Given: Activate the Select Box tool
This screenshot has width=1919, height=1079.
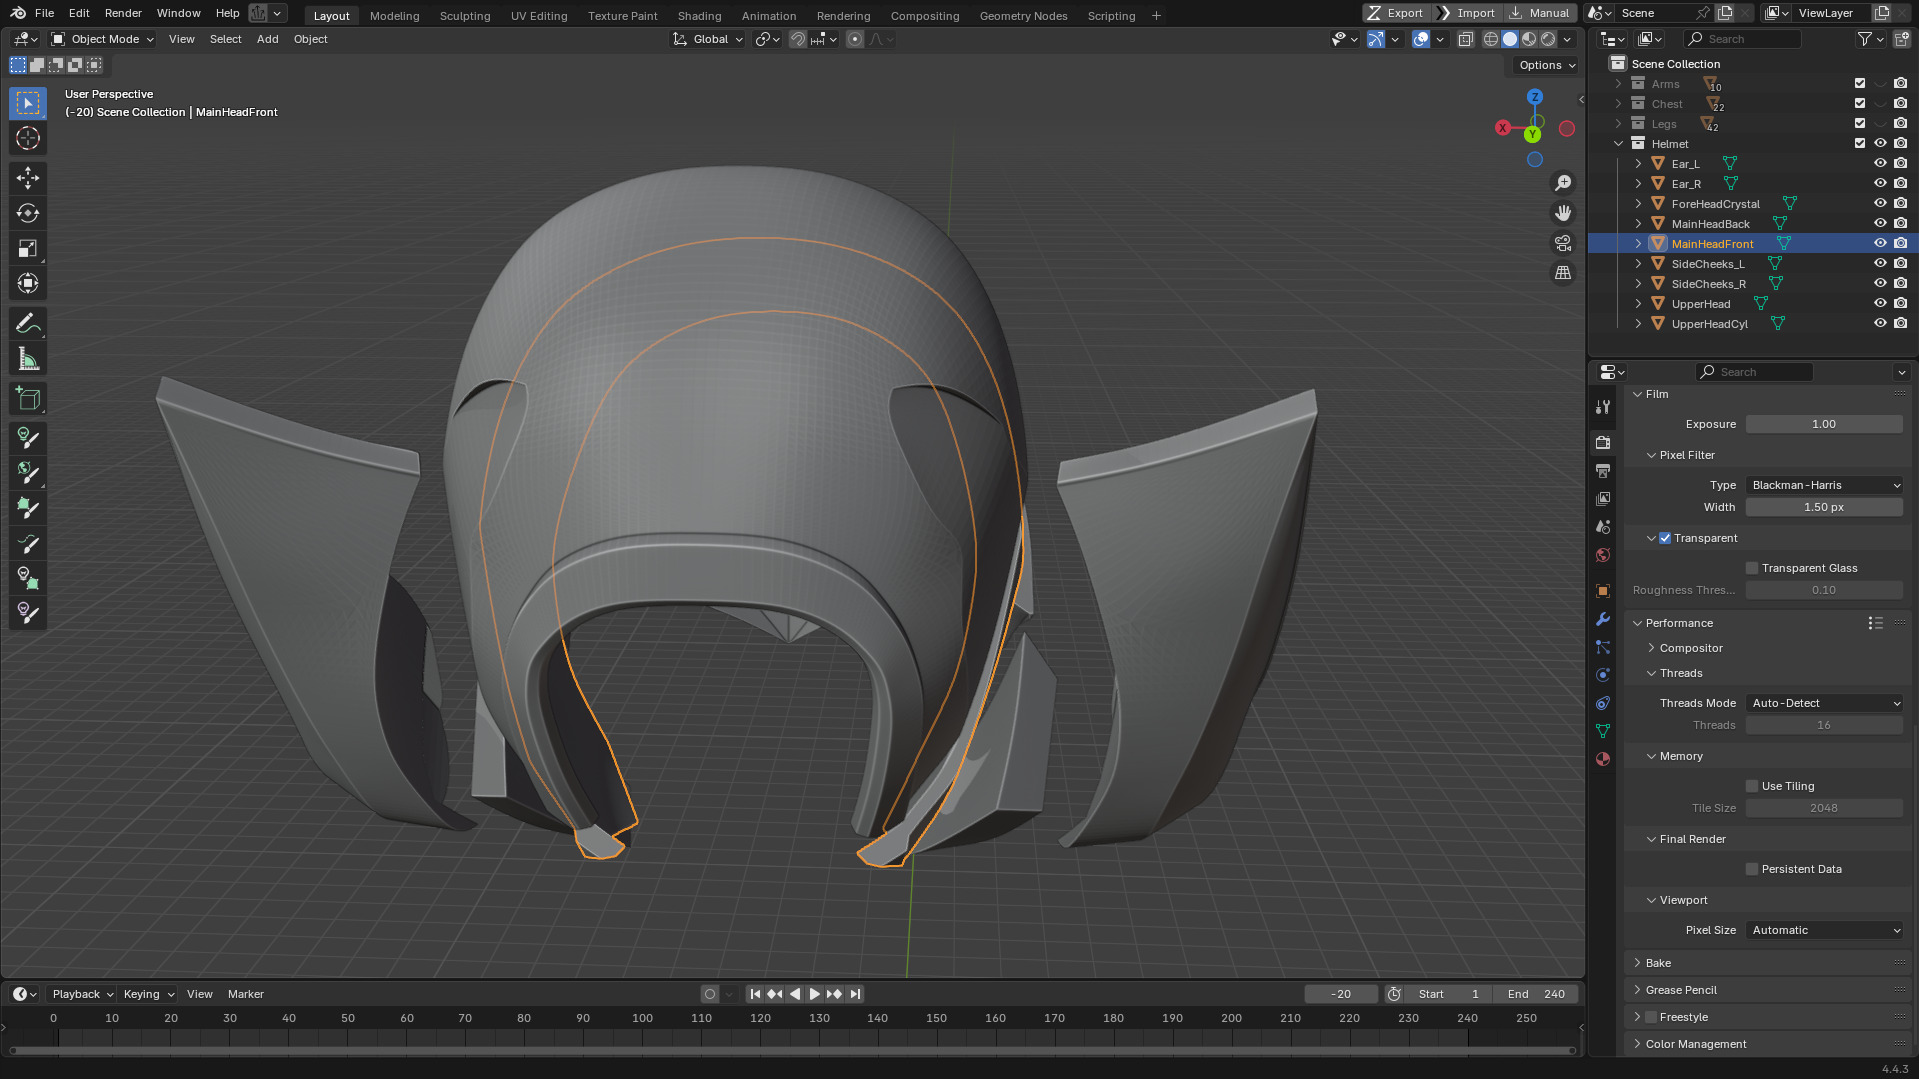Looking at the screenshot, I should tap(28, 103).
